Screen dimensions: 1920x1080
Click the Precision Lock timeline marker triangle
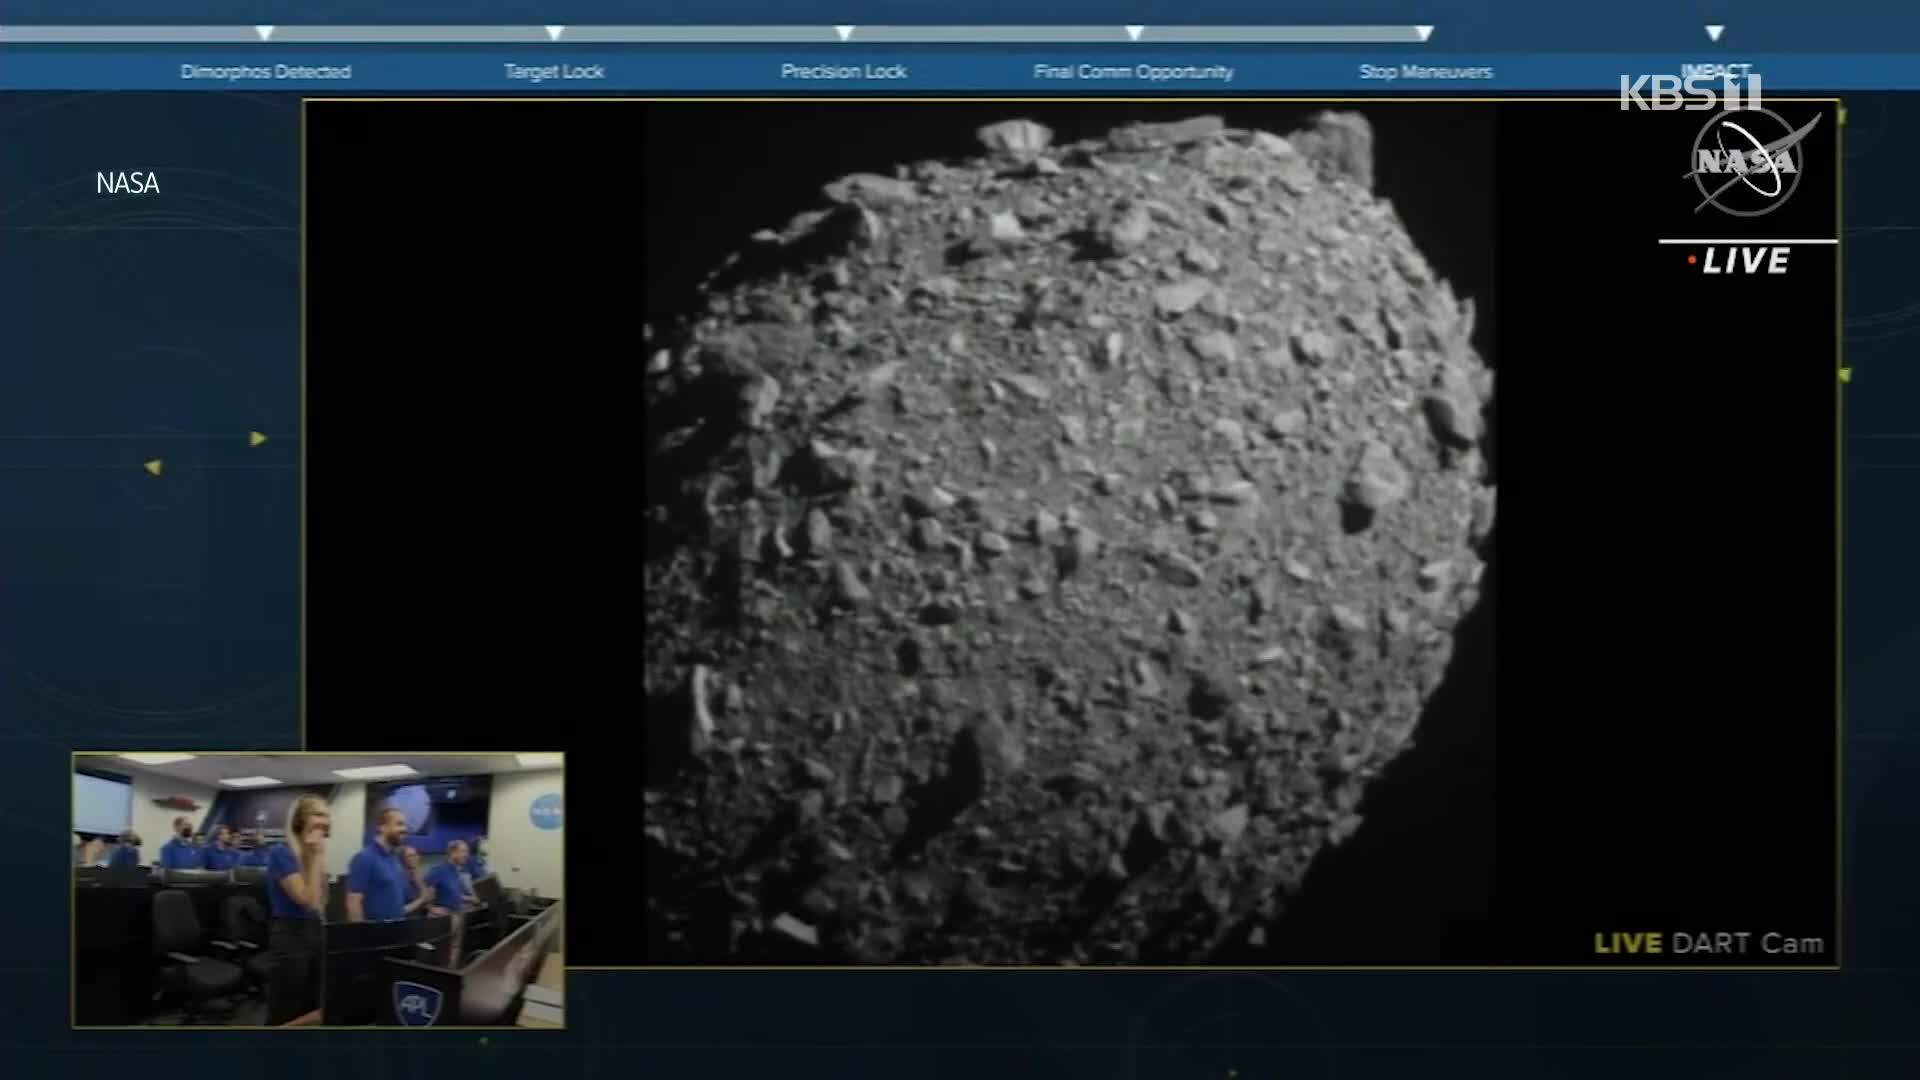(845, 34)
